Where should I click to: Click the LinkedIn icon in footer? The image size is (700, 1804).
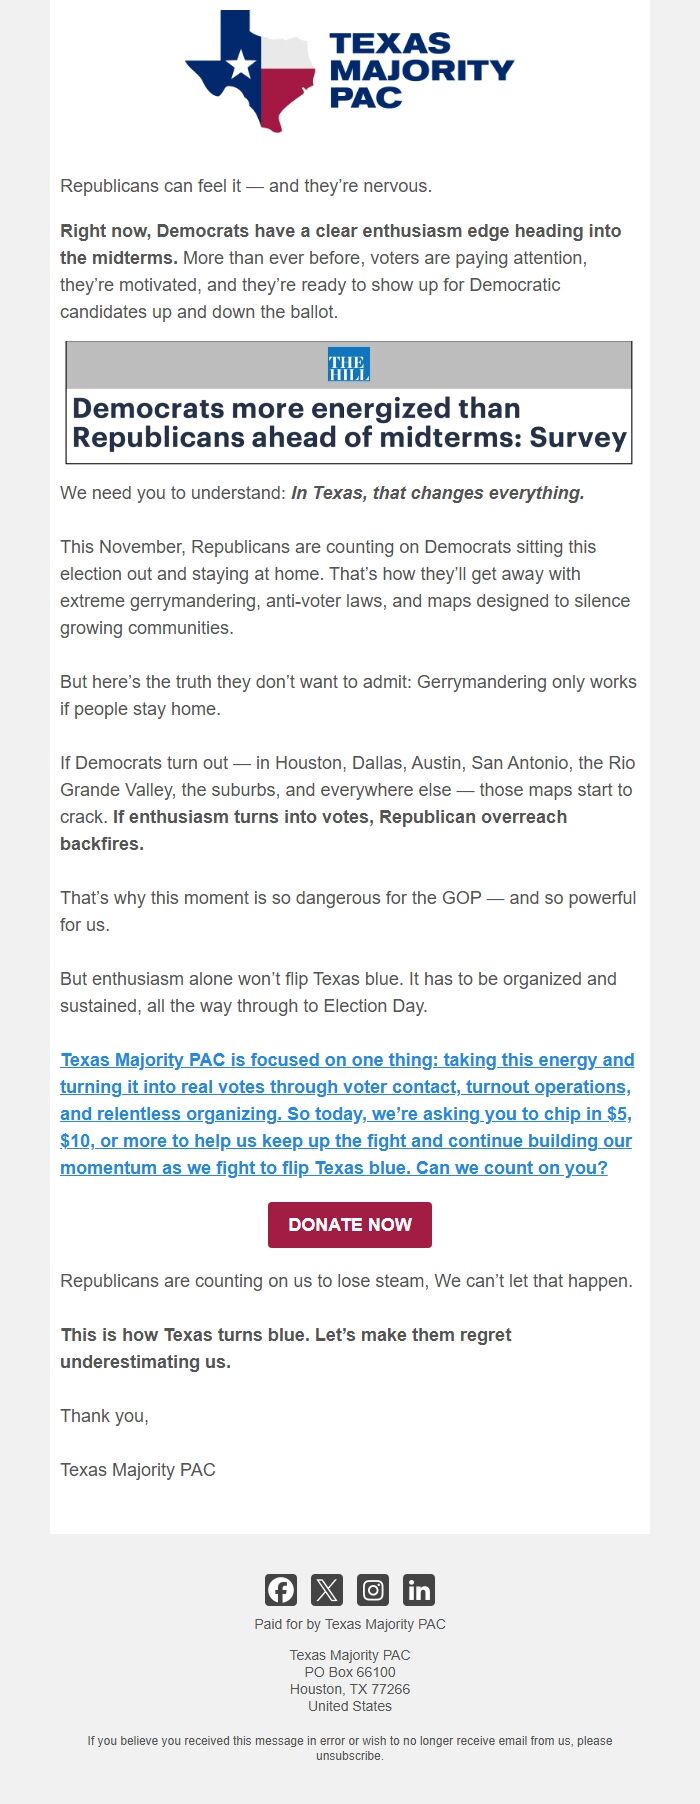pyautogui.click(x=419, y=1589)
